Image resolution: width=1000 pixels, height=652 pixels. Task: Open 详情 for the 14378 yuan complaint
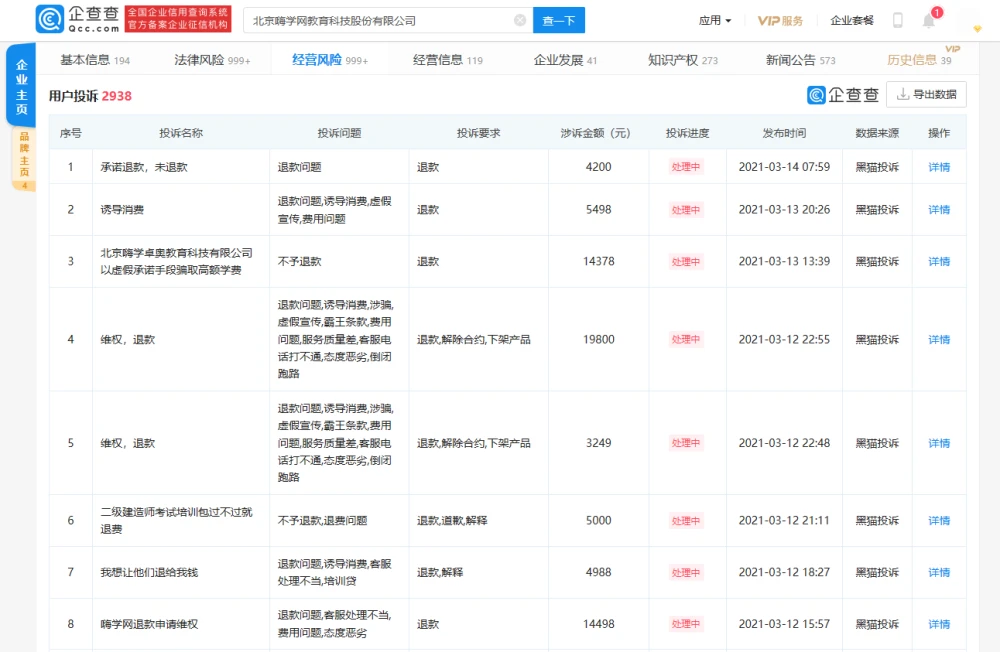939,262
